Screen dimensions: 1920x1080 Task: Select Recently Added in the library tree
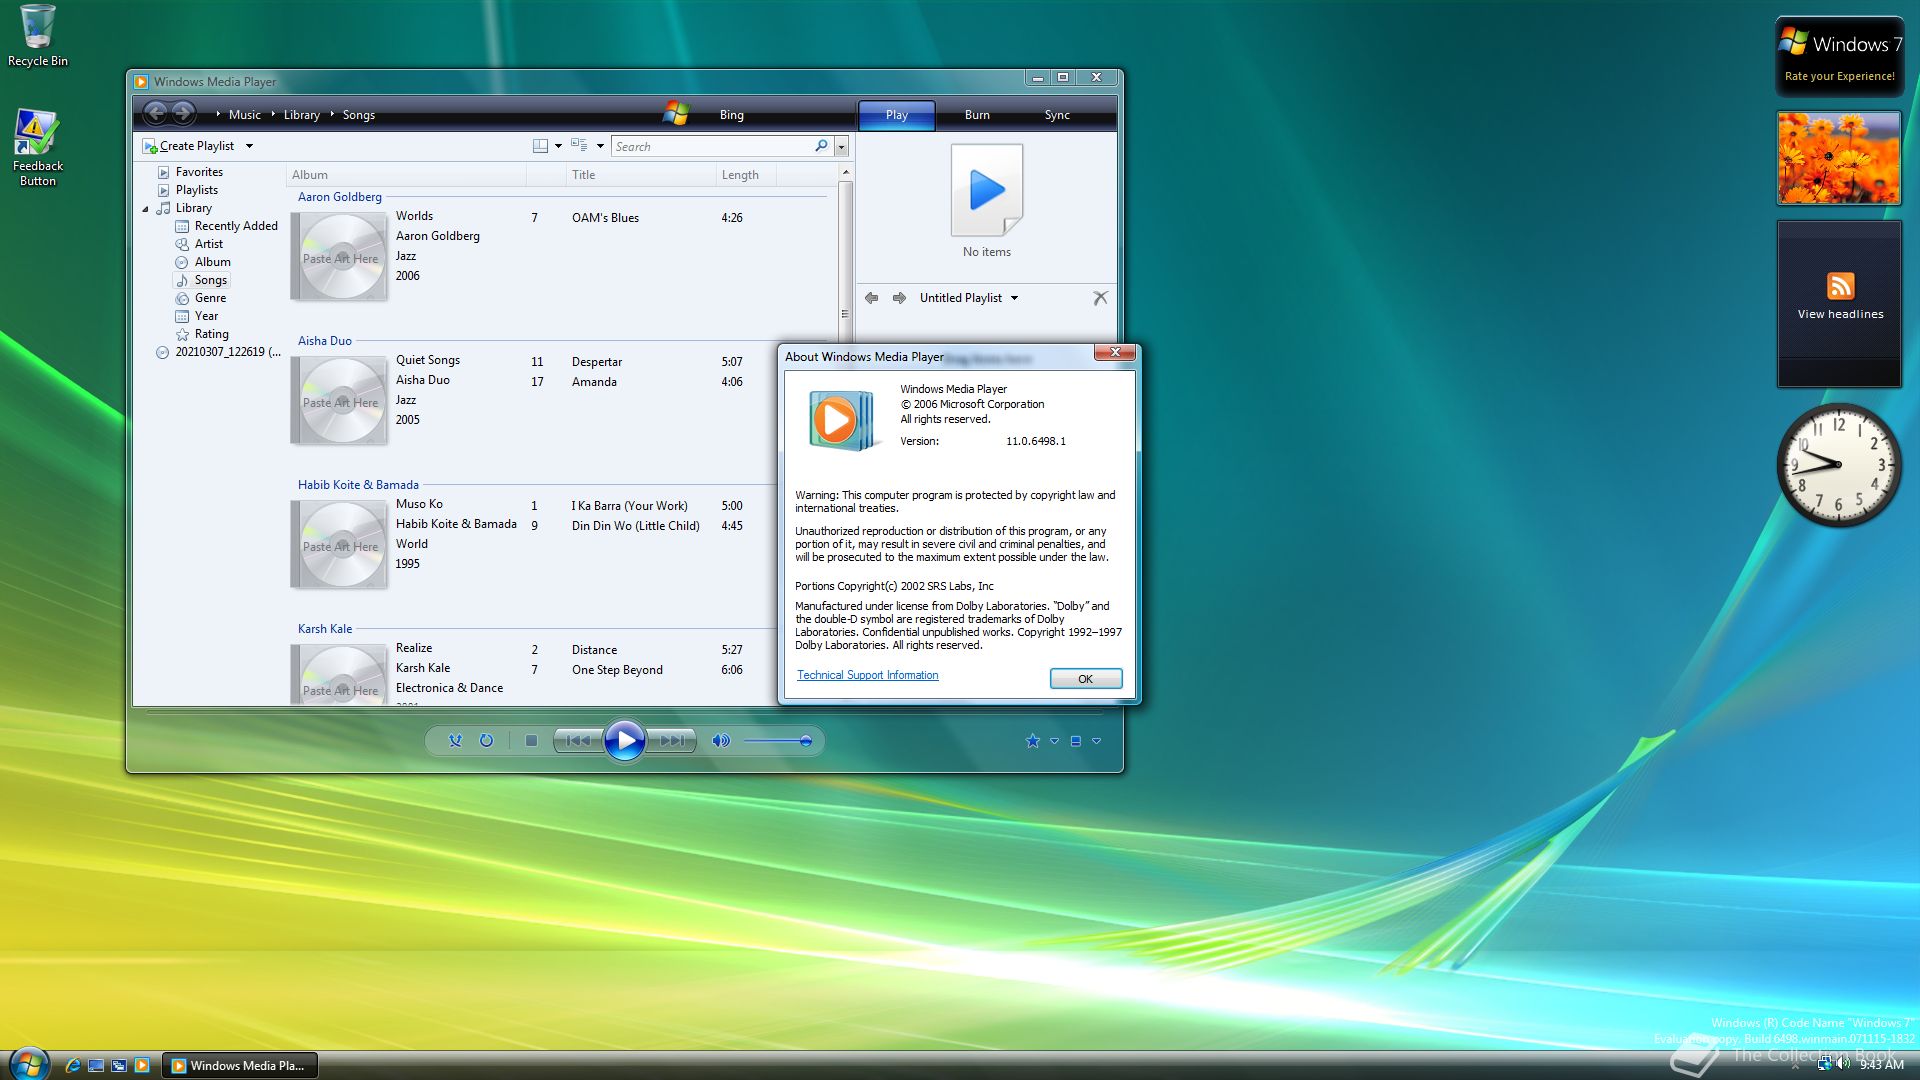click(x=236, y=226)
